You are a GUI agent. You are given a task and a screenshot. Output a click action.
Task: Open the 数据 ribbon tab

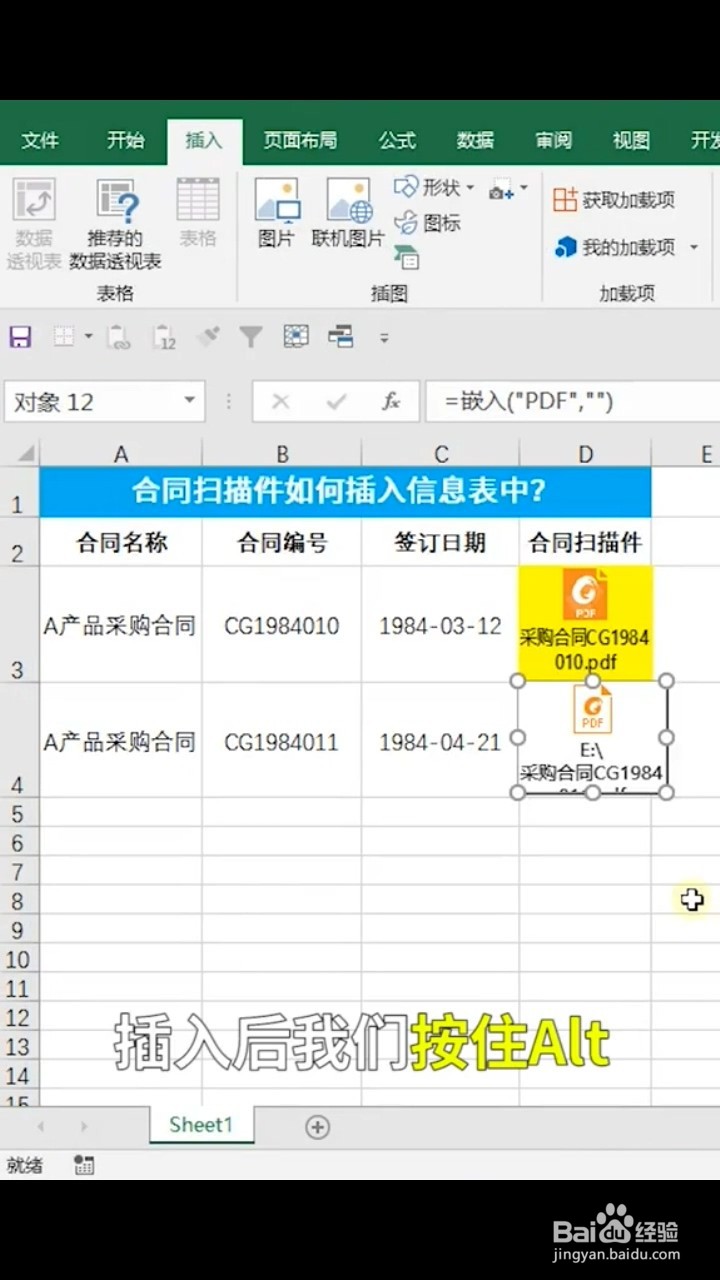pyautogui.click(x=475, y=141)
